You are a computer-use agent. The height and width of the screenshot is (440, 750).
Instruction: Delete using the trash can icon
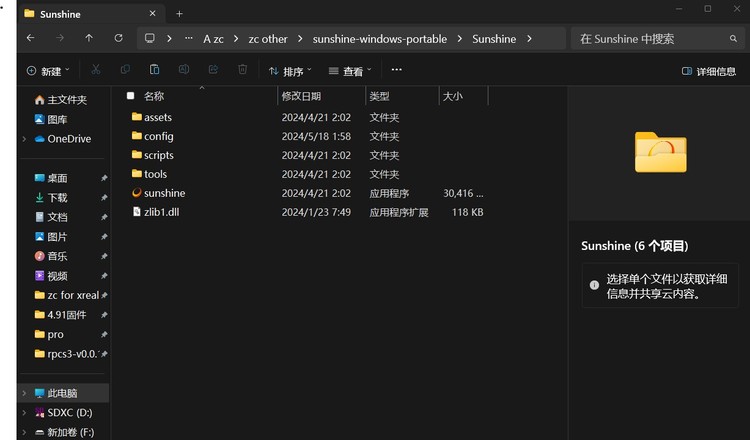coord(243,70)
